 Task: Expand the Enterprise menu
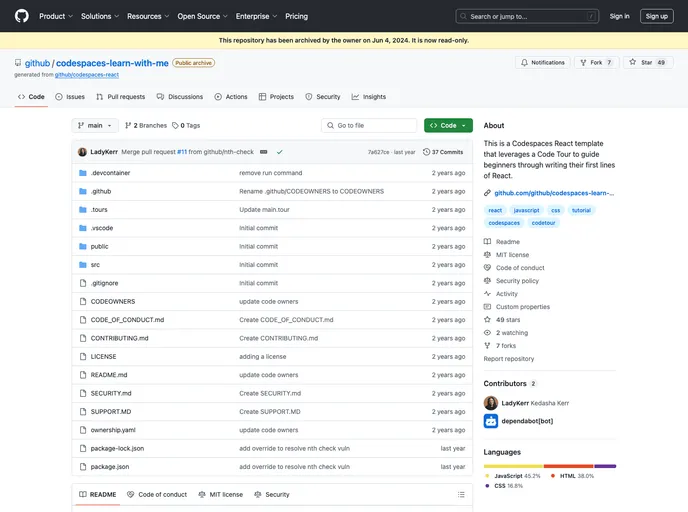pos(256,16)
